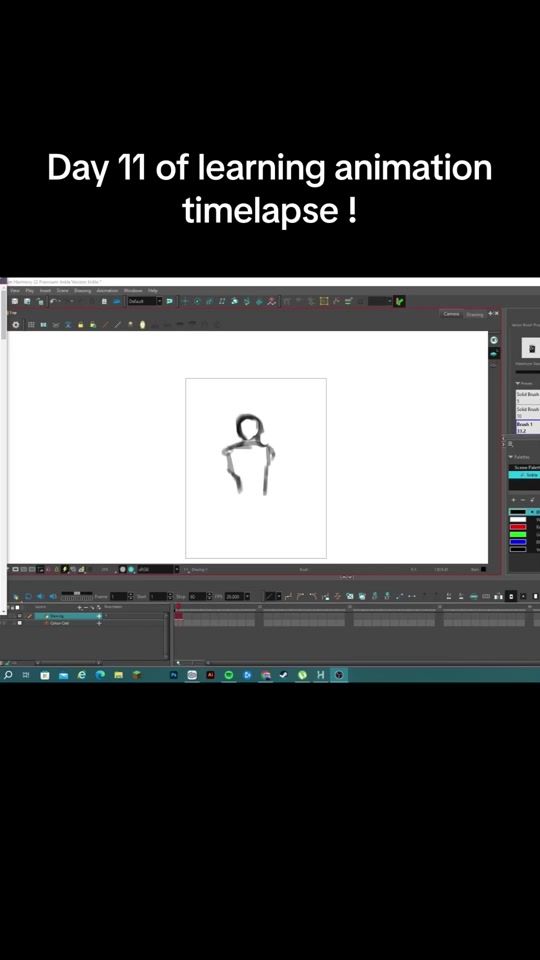Click the yellow square icon in top toolbar
This screenshot has width=540, height=960.
click(324, 301)
